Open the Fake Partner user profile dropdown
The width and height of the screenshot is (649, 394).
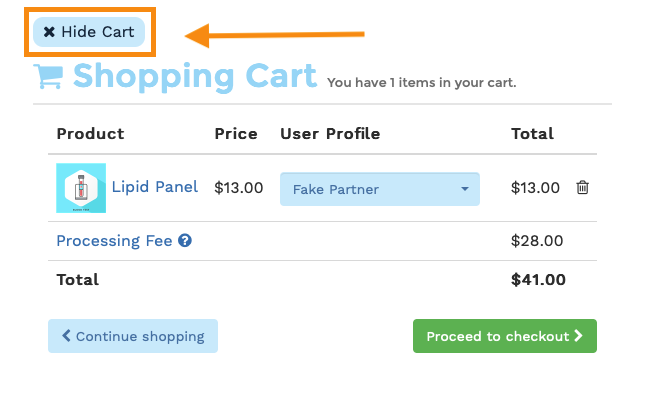click(380, 189)
